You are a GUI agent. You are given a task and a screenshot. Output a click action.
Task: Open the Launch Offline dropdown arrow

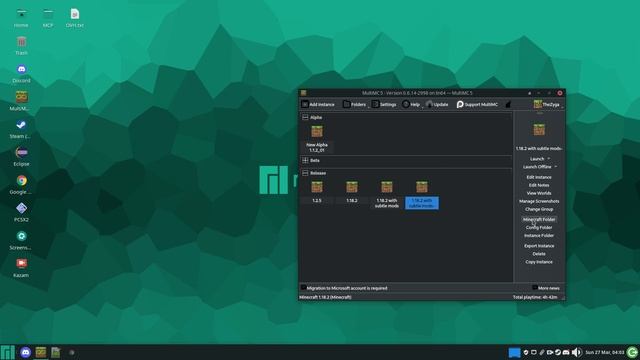pyautogui.click(x=556, y=167)
